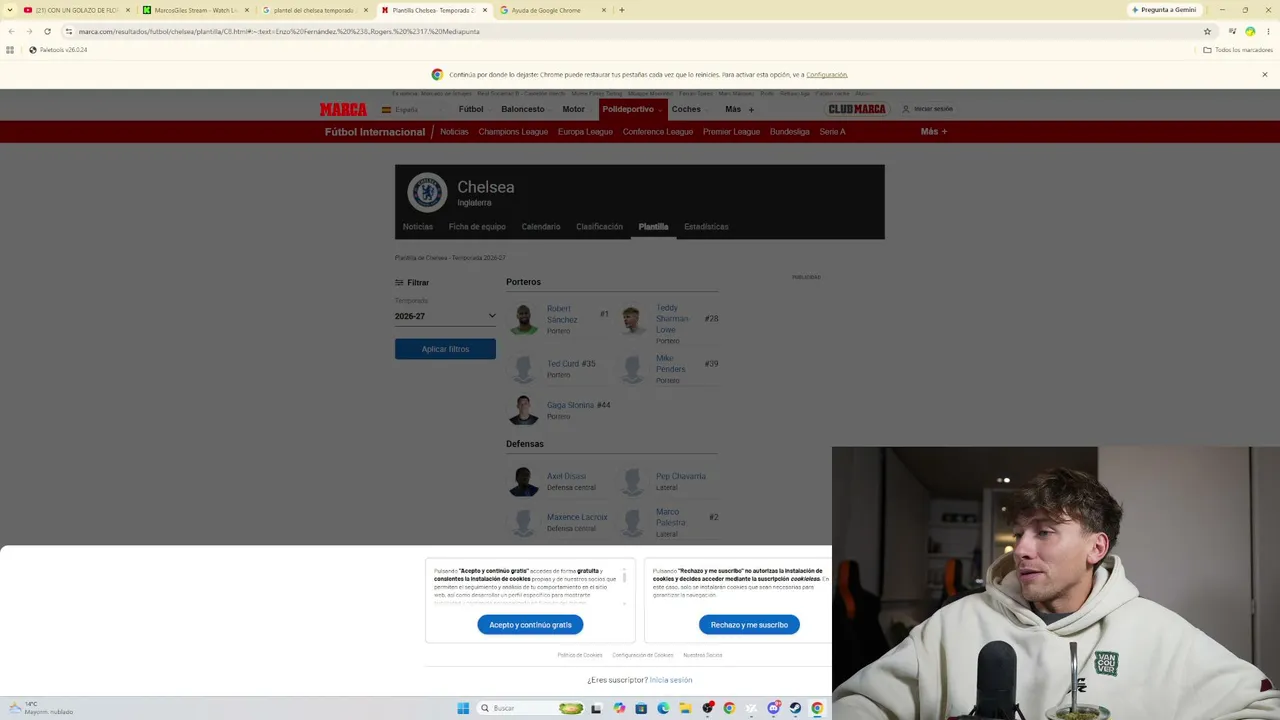Viewport: 1280px width, 720px height.
Task: Switch to the 'plantel del chelsea temporada' Google tab
Action: pyautogui.click(x=314, y=10)
